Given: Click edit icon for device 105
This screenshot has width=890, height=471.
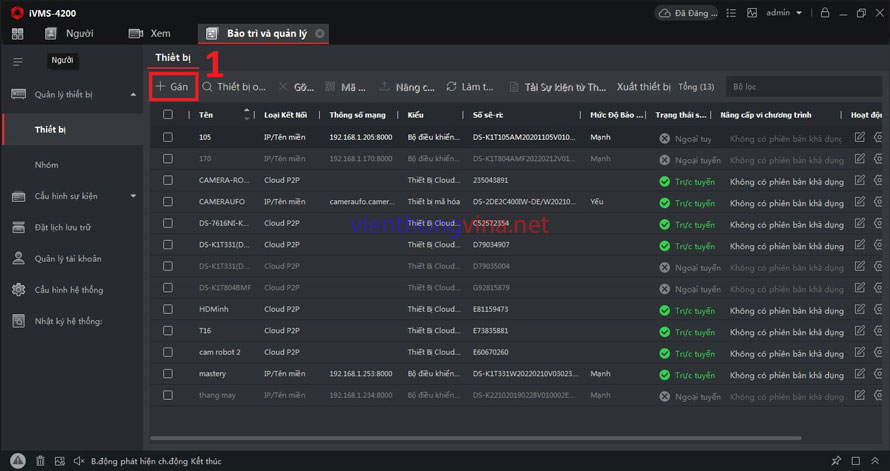Looking at the screenshot, I should (x=859, y=137).
